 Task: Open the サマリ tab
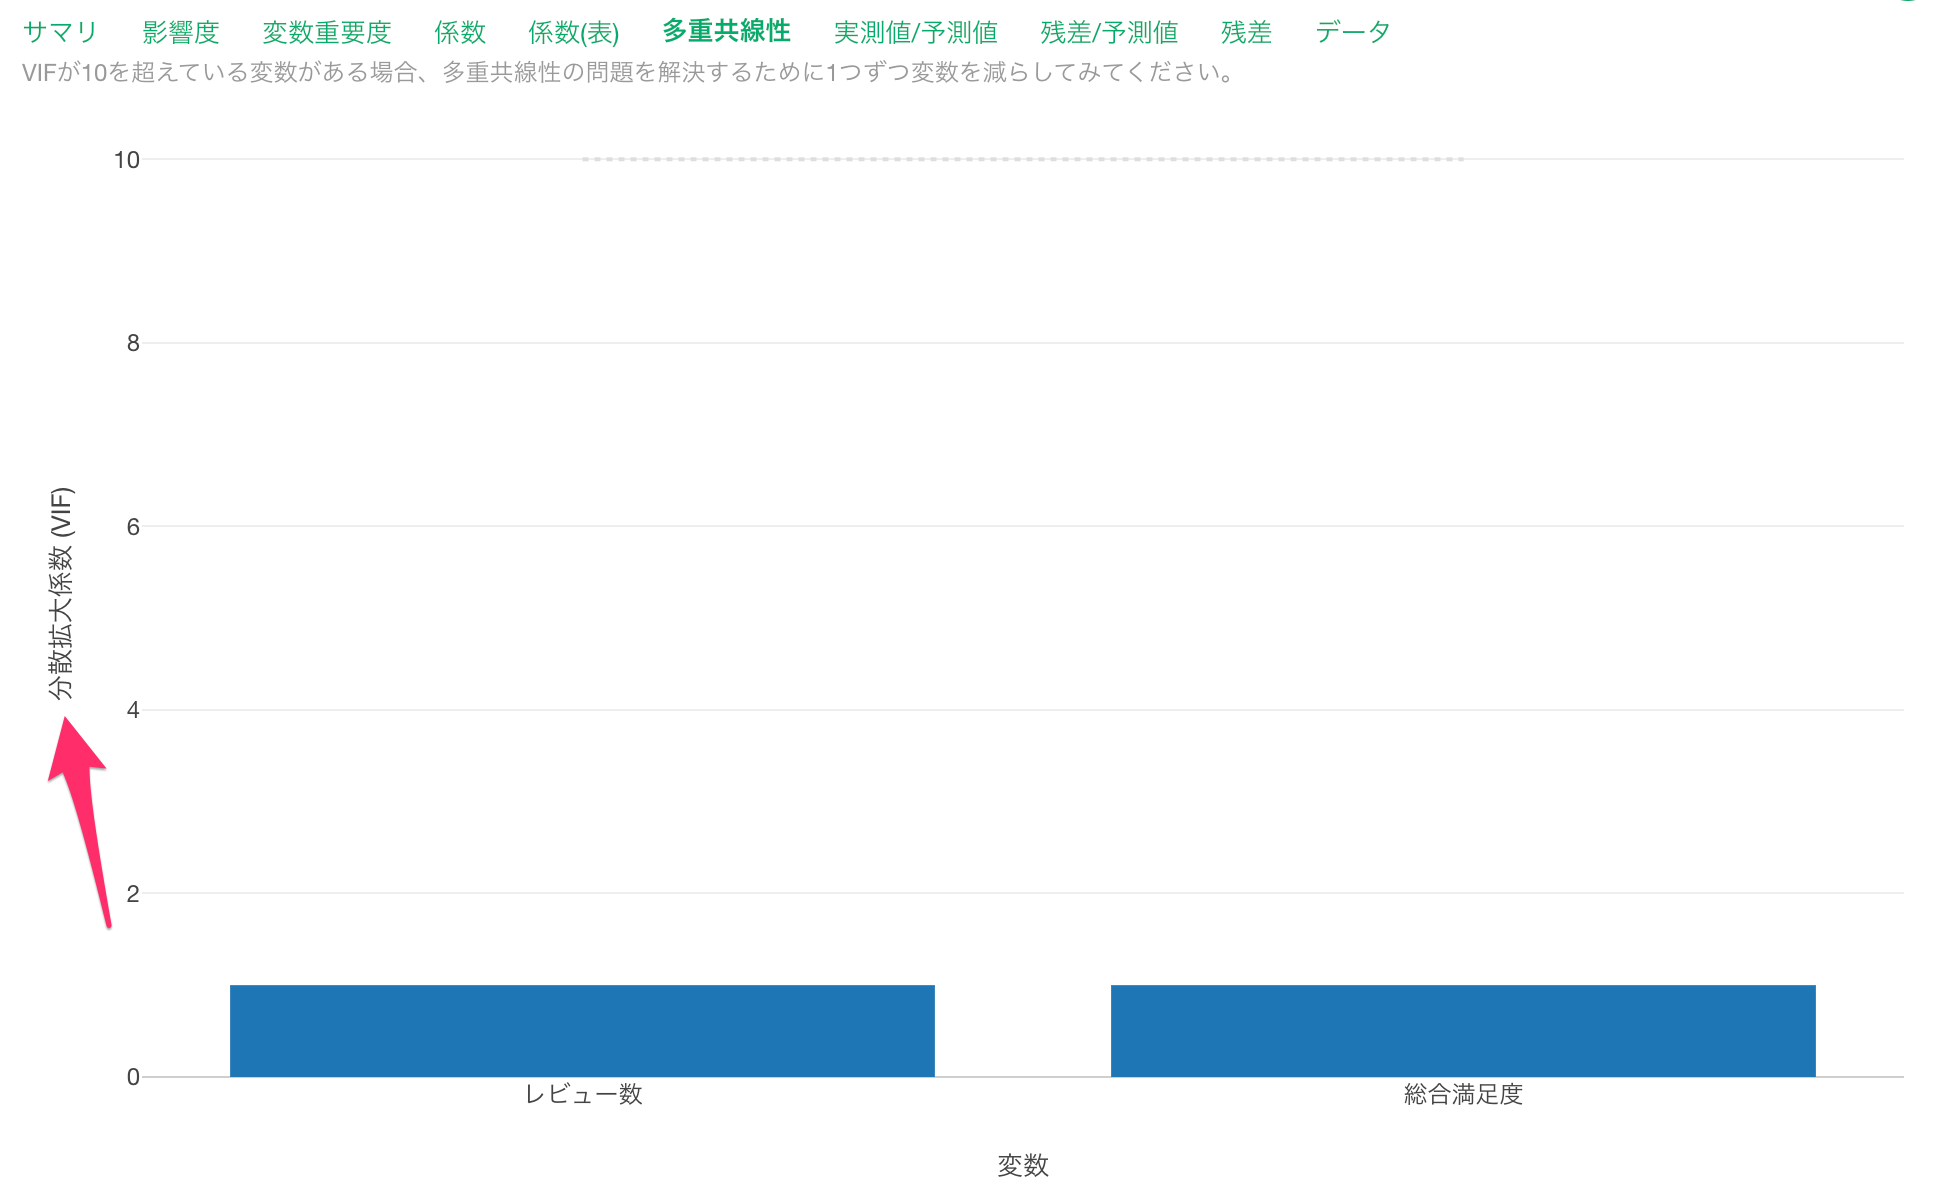[60, 33]
